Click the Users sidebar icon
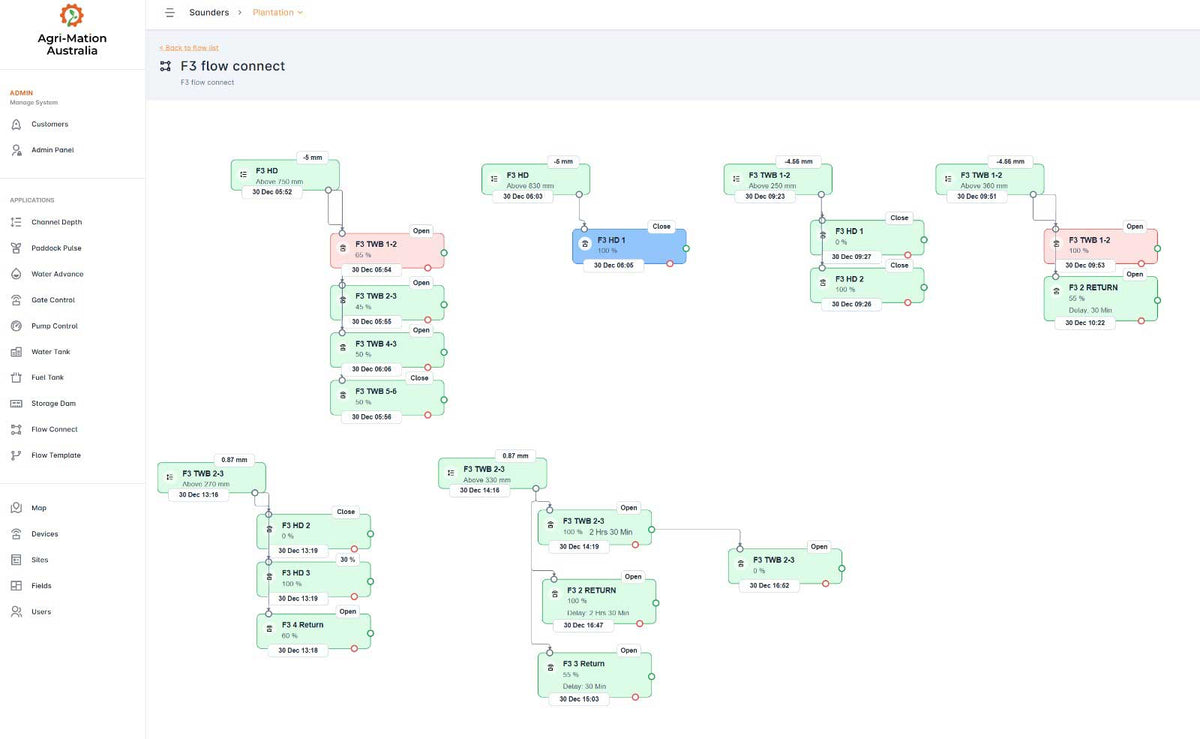Screen dimensions: 1200x739 pyautogui.click(x=16, y=612)
